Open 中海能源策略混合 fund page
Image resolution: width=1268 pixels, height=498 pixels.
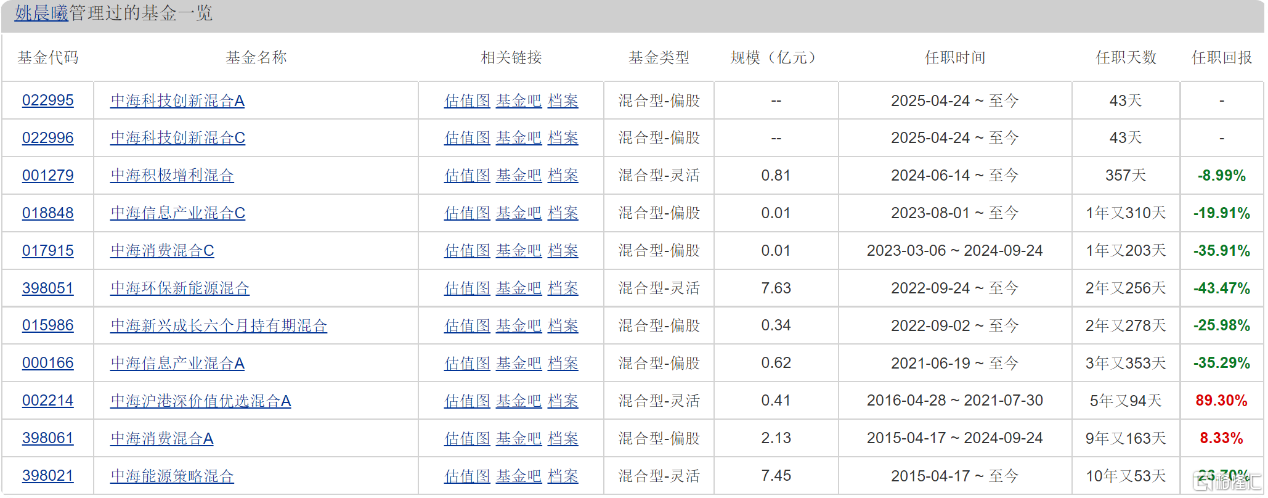pos(172,477)
